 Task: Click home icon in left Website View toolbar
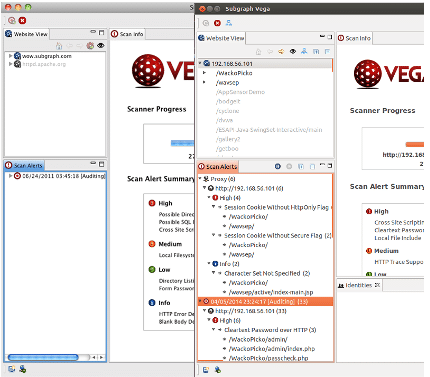[x=59, y=46]
